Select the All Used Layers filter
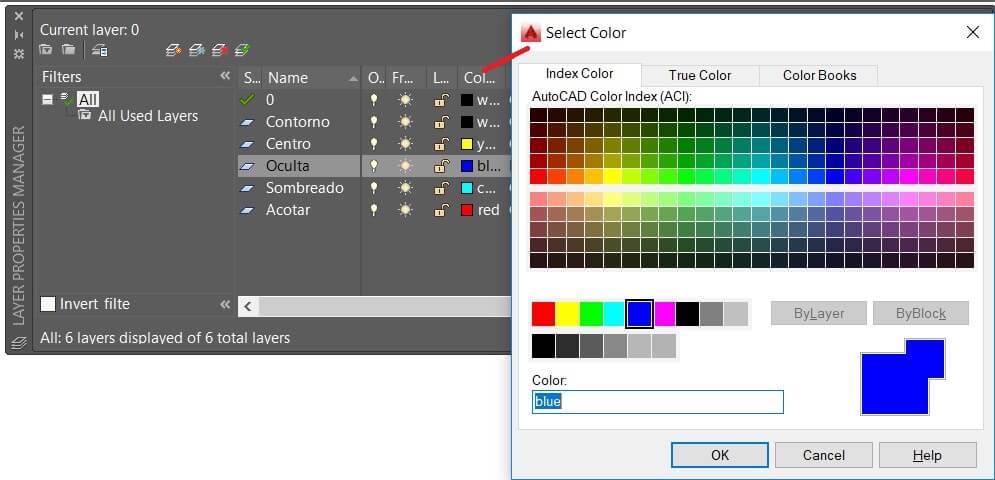The image size is (995, 480). click(147, 116)
